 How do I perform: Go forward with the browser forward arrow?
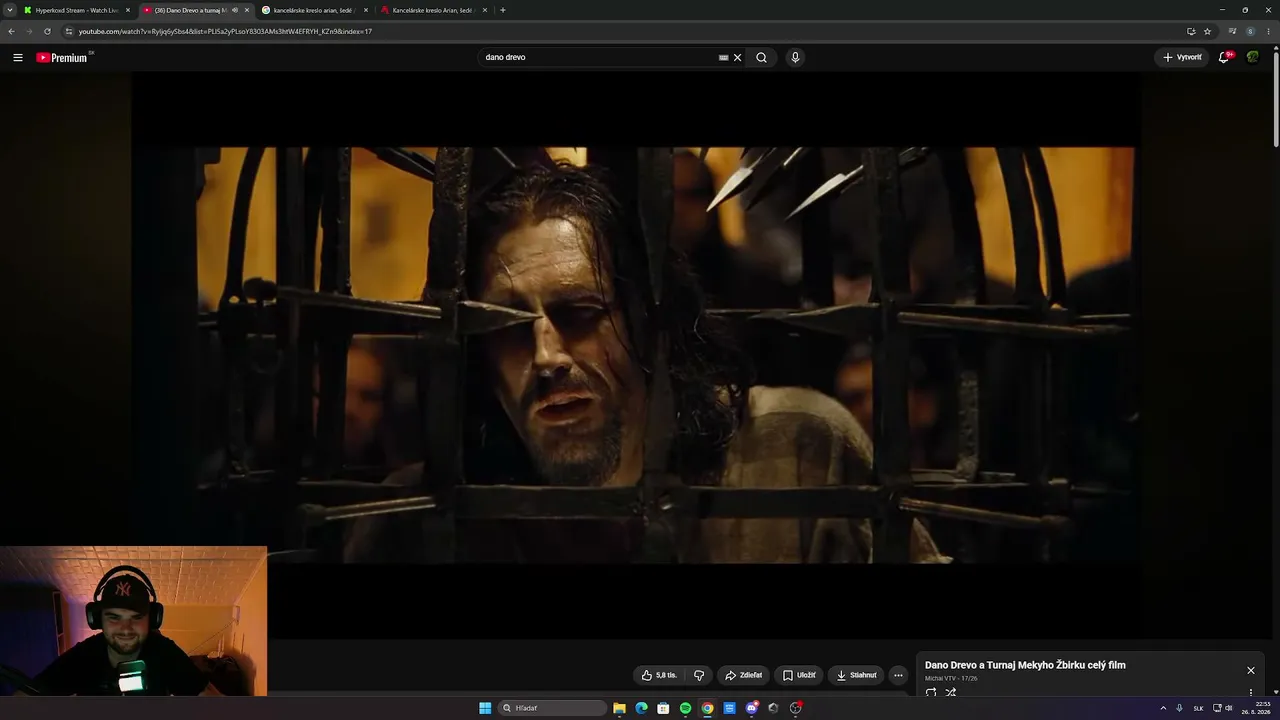(x=28, y=31)
